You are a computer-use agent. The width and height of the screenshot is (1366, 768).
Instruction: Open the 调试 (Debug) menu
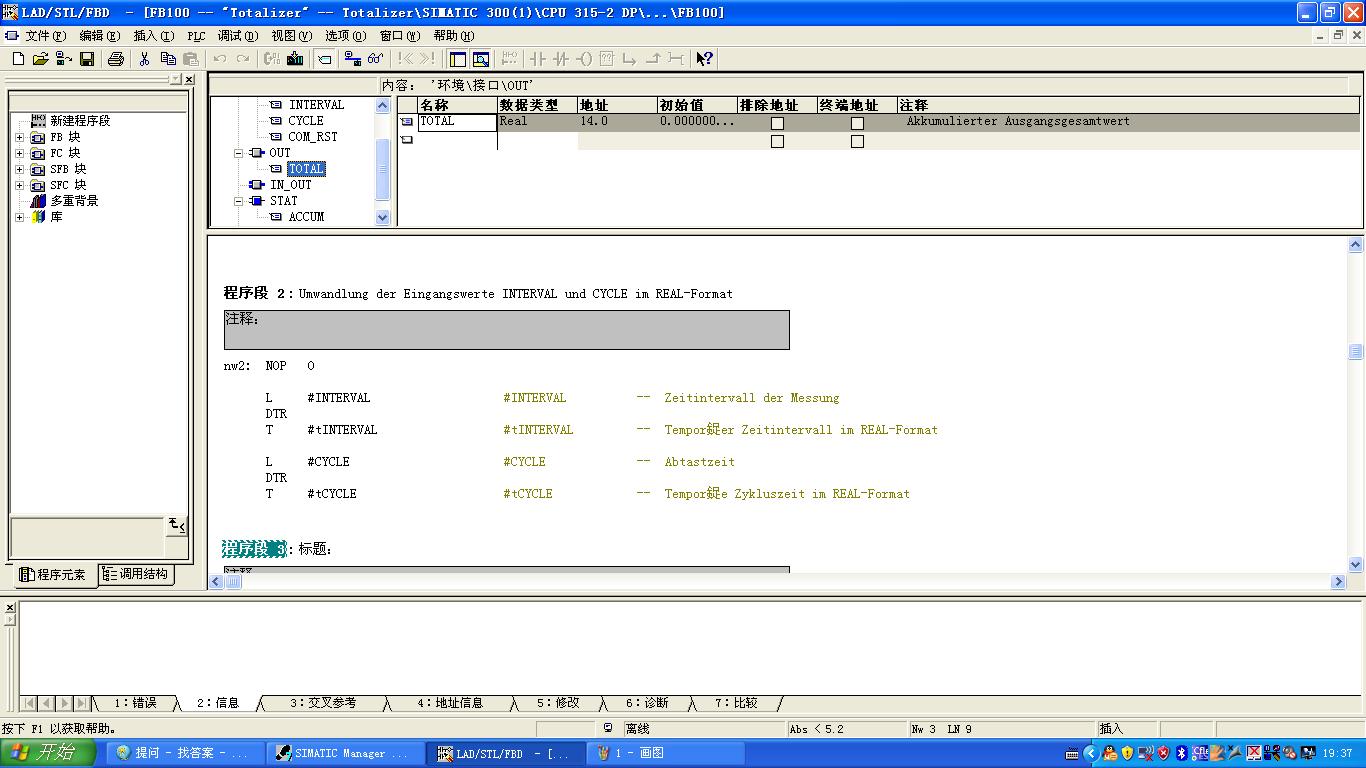(x=238, y=36)
